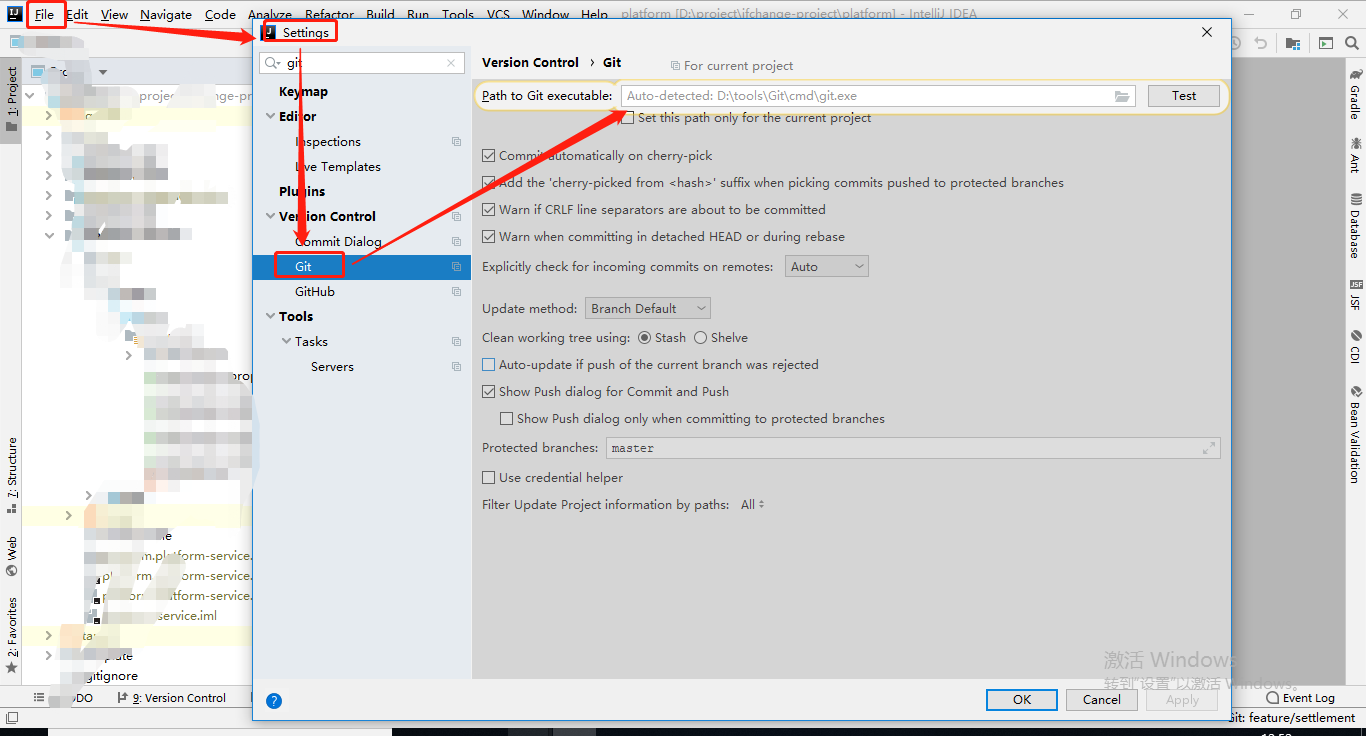Open the 2: Favorites tool window tab
Viewport: 1366px width, 736px height.
[11, 635]
